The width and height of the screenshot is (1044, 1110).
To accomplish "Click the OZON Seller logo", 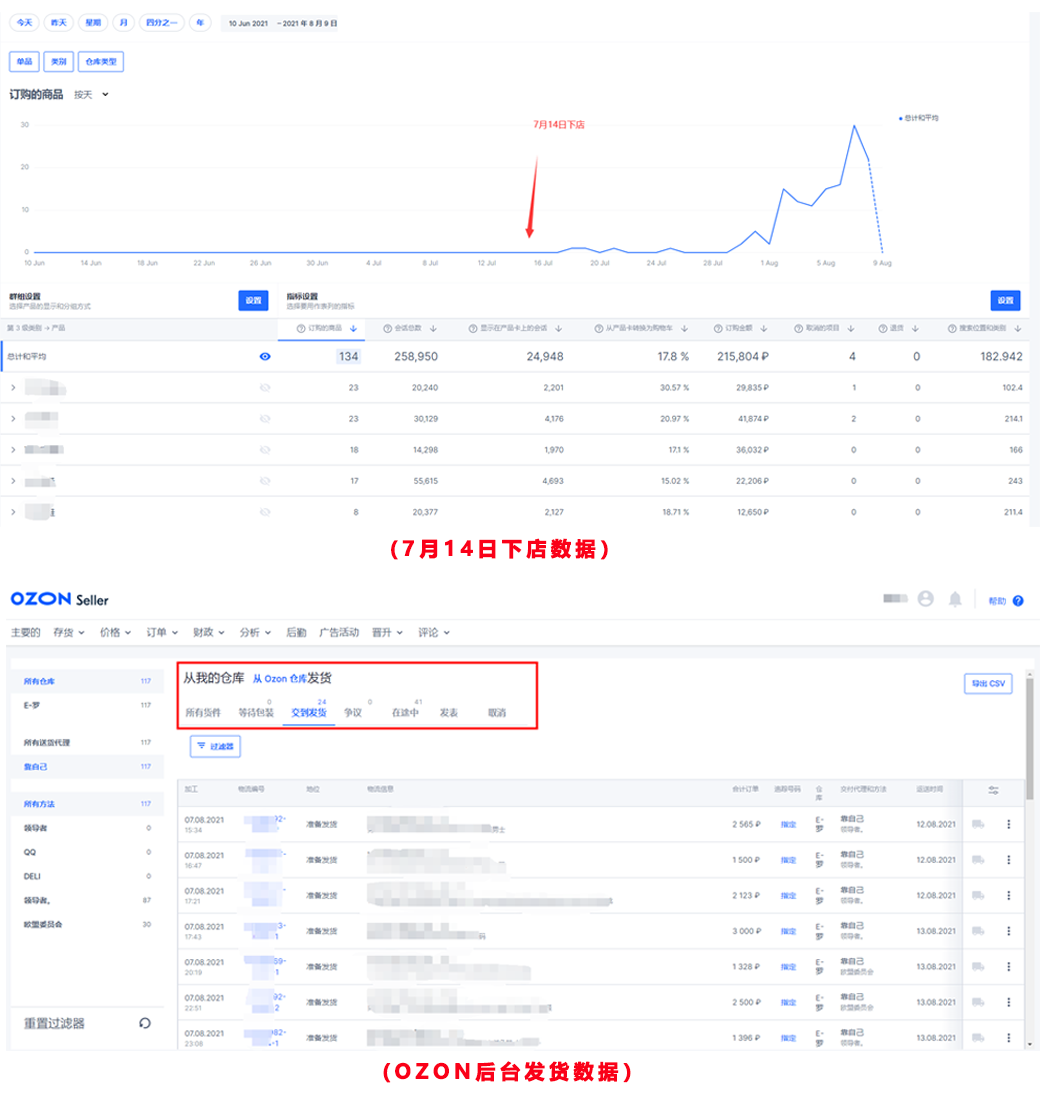I will click(56, 598).
